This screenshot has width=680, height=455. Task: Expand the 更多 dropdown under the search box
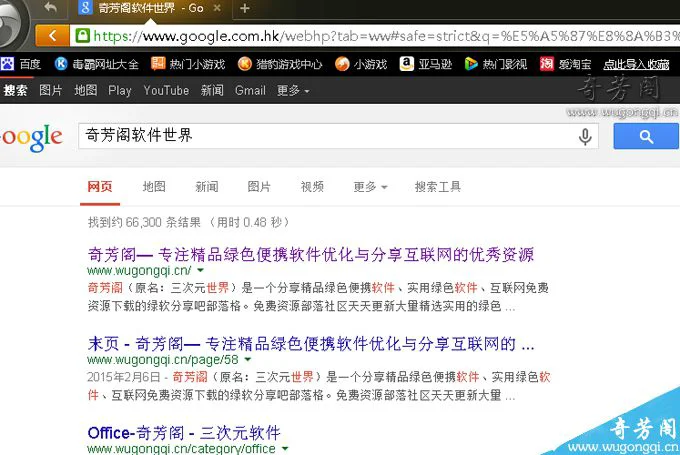(x=370, y=187)
